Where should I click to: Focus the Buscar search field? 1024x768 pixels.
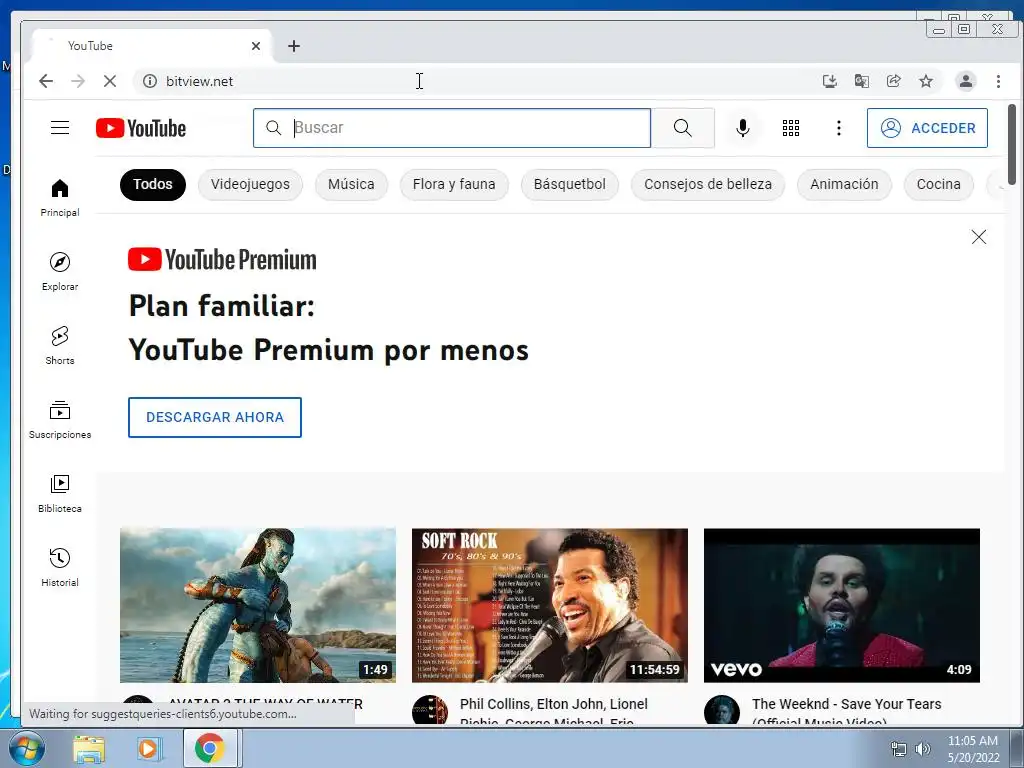tap(452, 128)
